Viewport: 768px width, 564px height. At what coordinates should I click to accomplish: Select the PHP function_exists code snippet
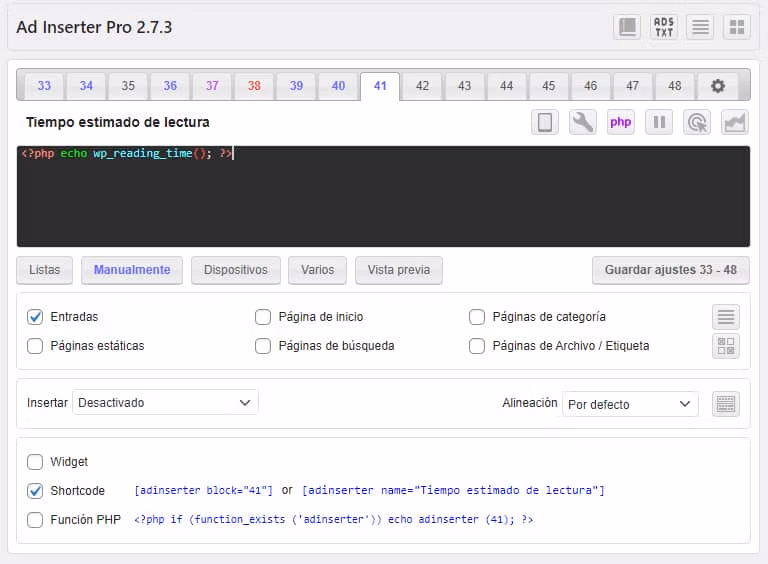coord(334,519)
